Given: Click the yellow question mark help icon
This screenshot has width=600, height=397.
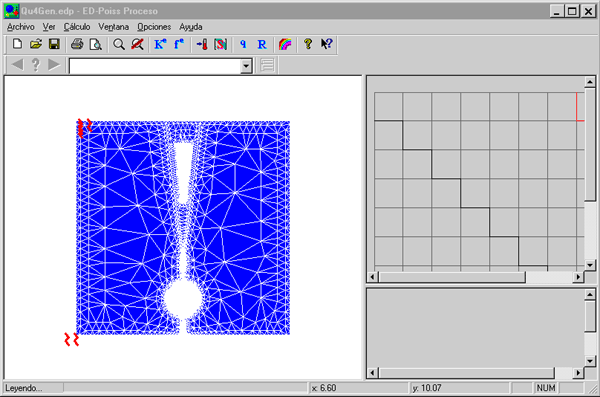Looking at the screenshot, I should [308, 44].
